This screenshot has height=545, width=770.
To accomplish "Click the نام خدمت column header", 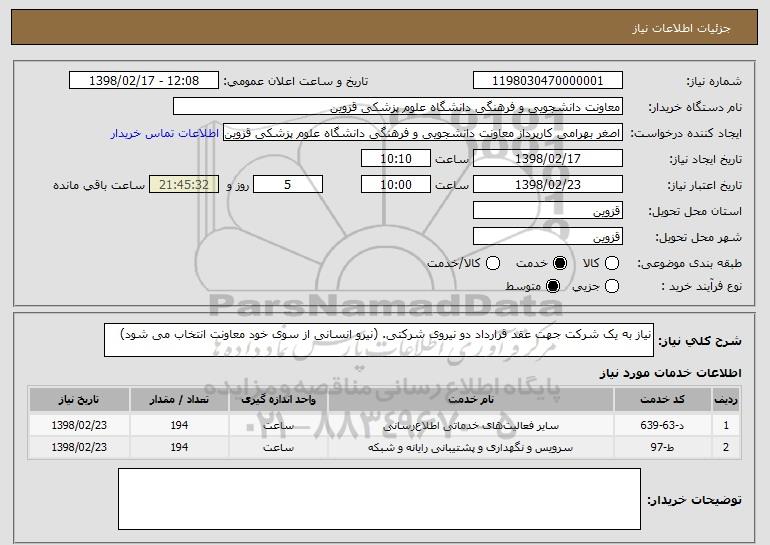I will (x=470, y=400).
